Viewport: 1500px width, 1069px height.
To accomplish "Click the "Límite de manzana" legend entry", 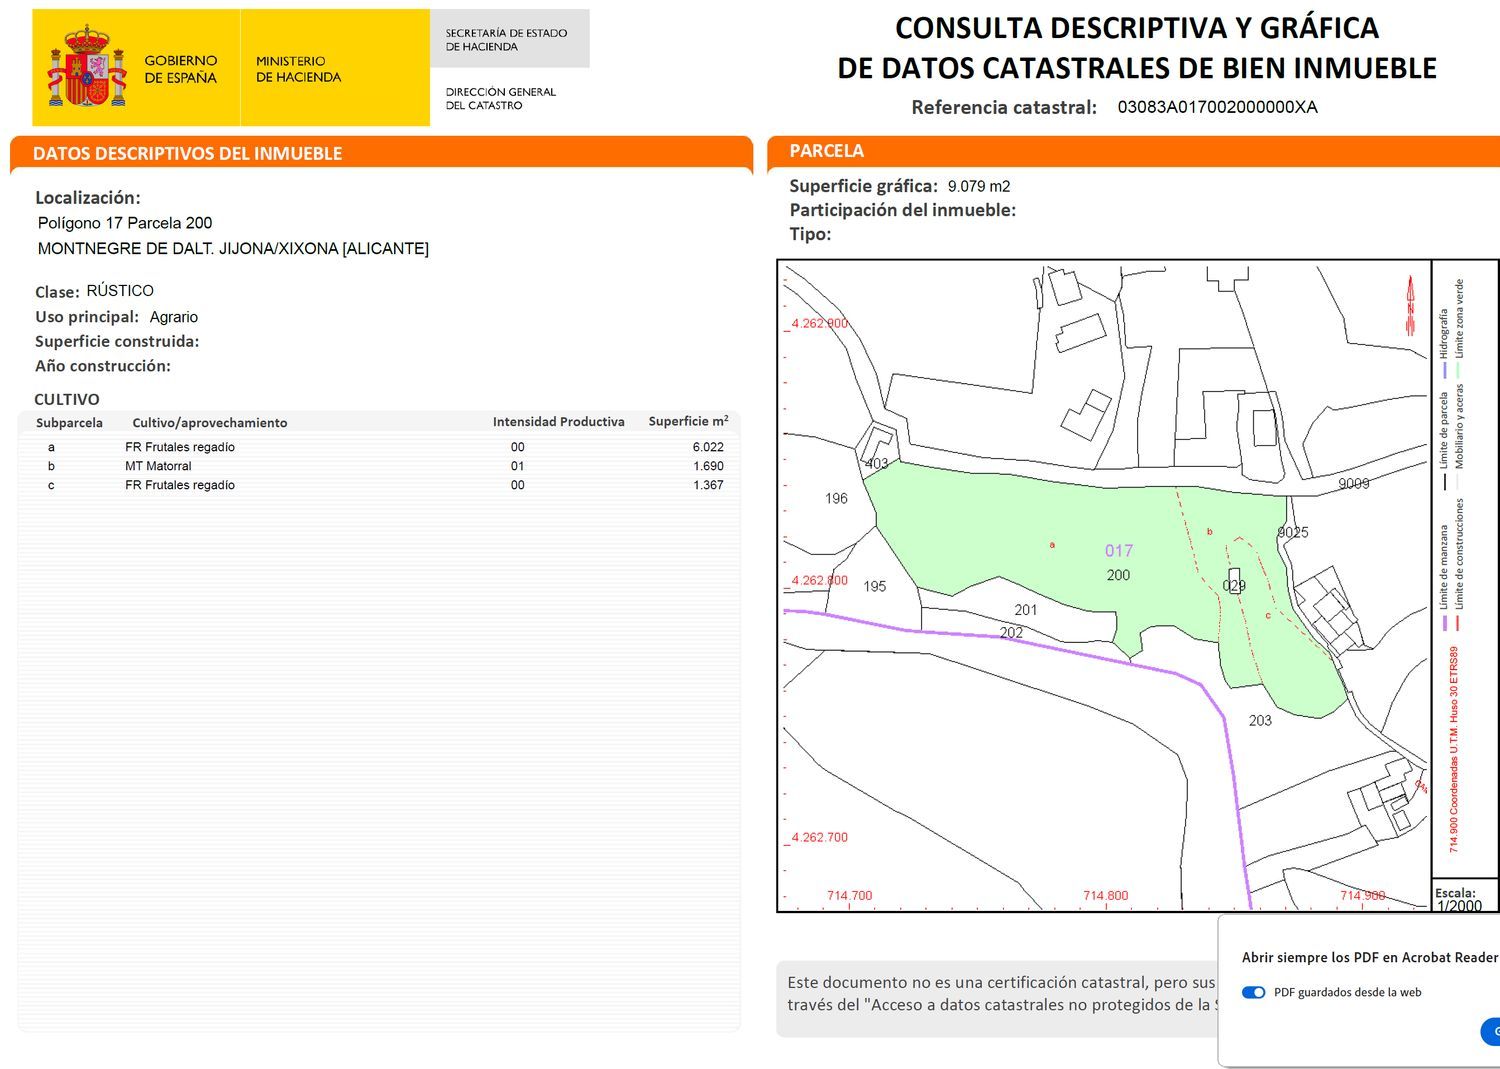I will click(1444, 578).
